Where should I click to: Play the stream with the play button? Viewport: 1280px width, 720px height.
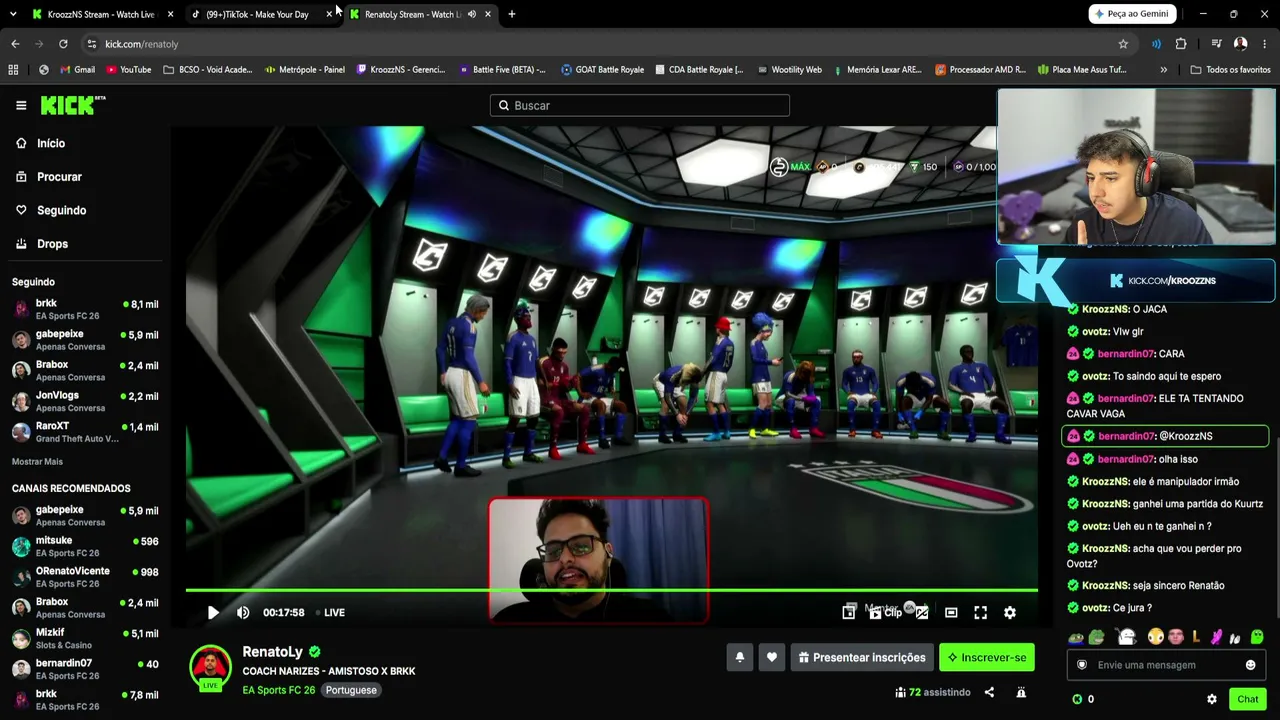213,613
